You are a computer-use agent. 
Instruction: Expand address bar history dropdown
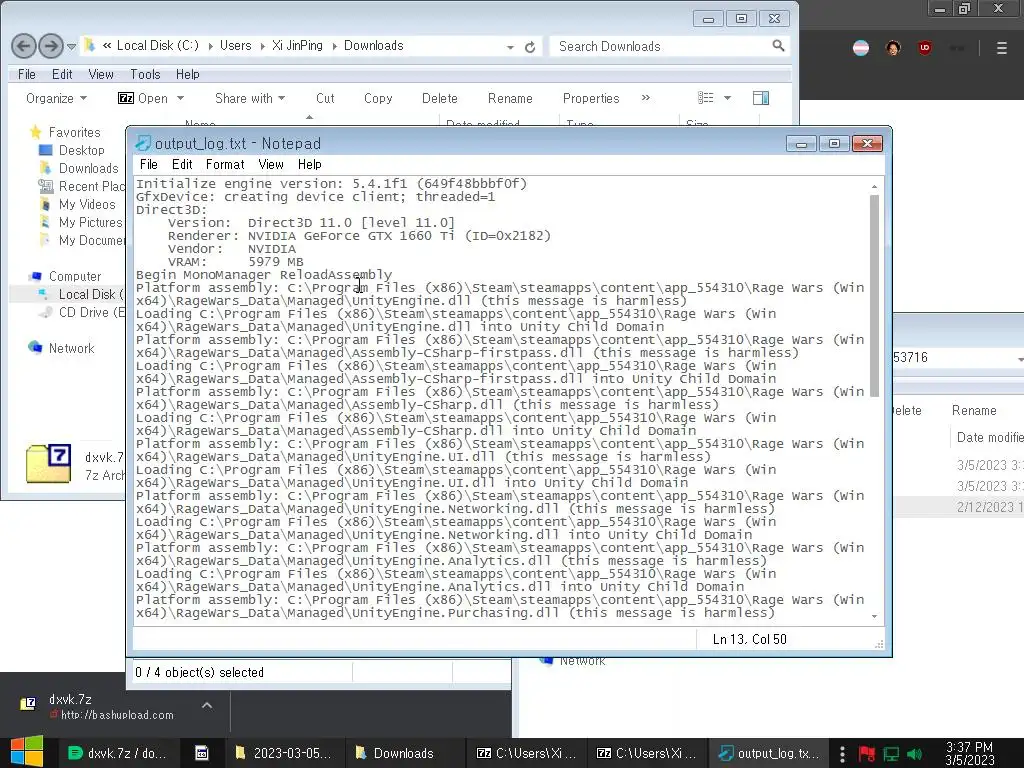tap(510, 47)
